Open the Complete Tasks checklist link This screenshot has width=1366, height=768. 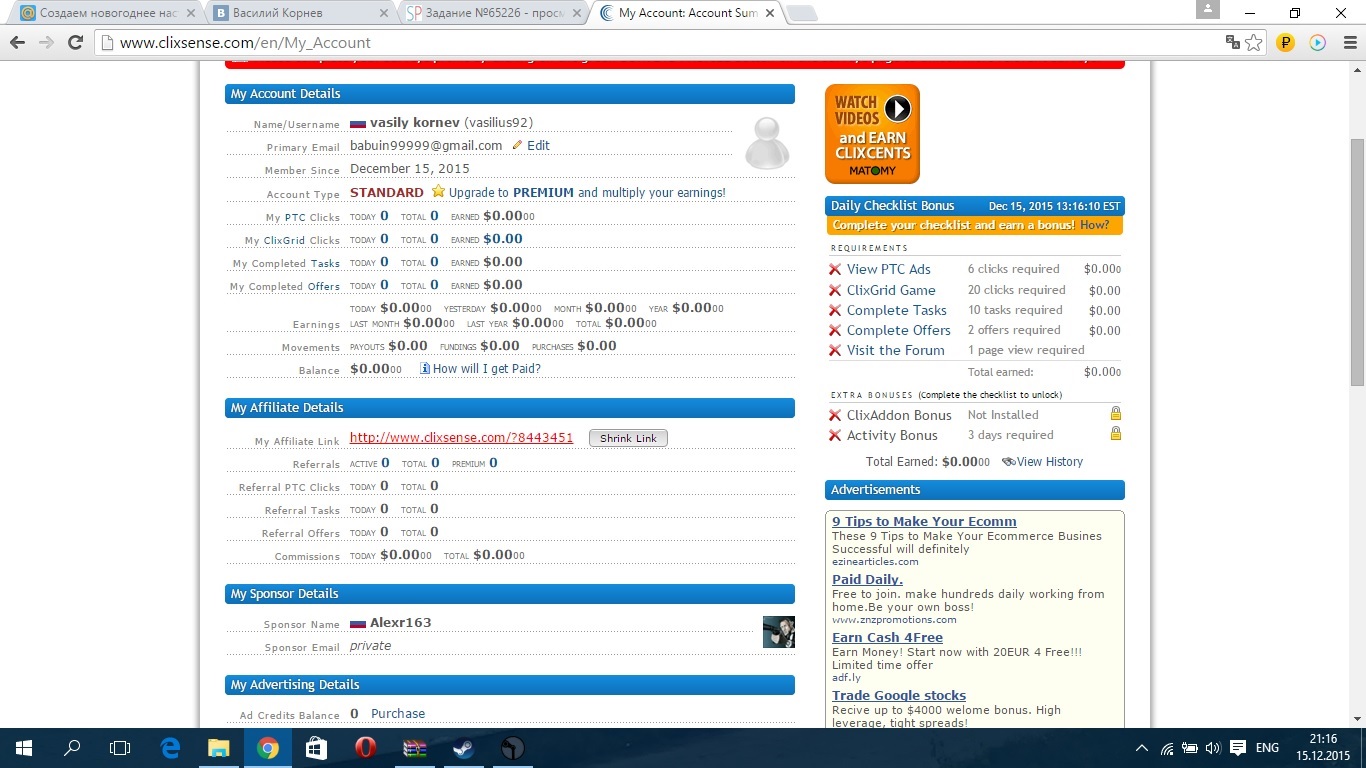(897, 310)
